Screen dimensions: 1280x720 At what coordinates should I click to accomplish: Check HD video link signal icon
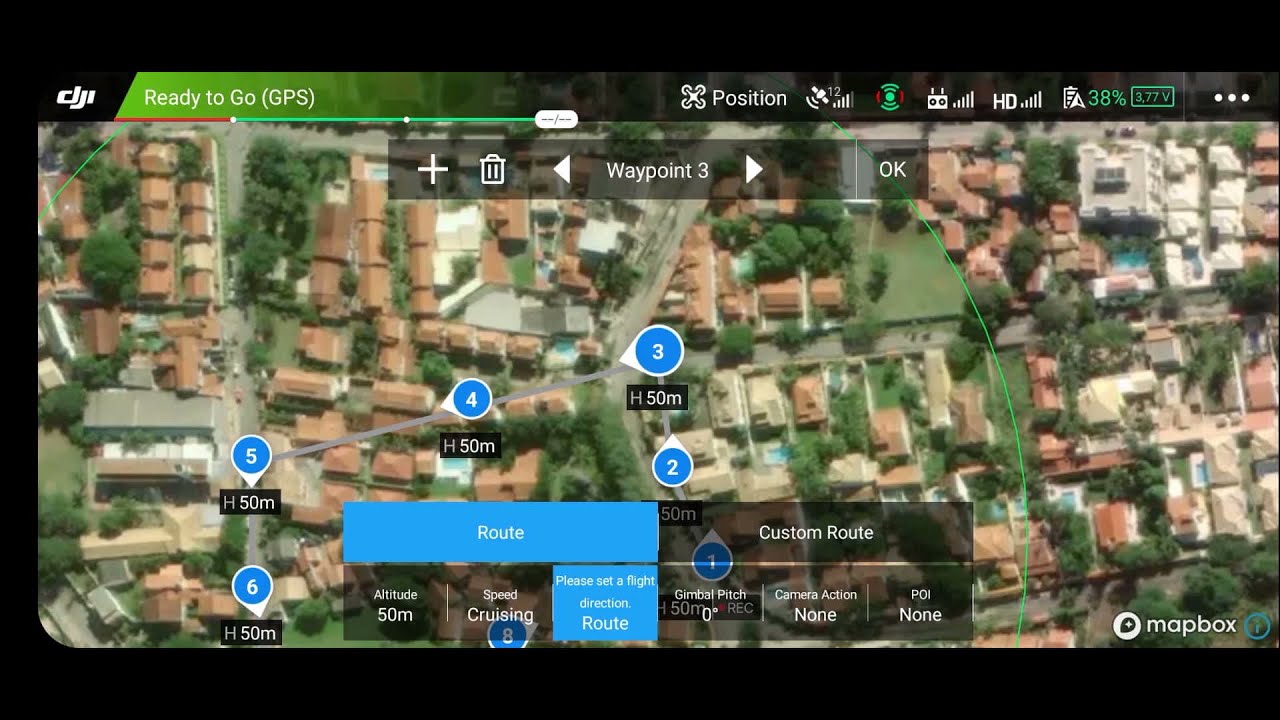point(1017,99)
